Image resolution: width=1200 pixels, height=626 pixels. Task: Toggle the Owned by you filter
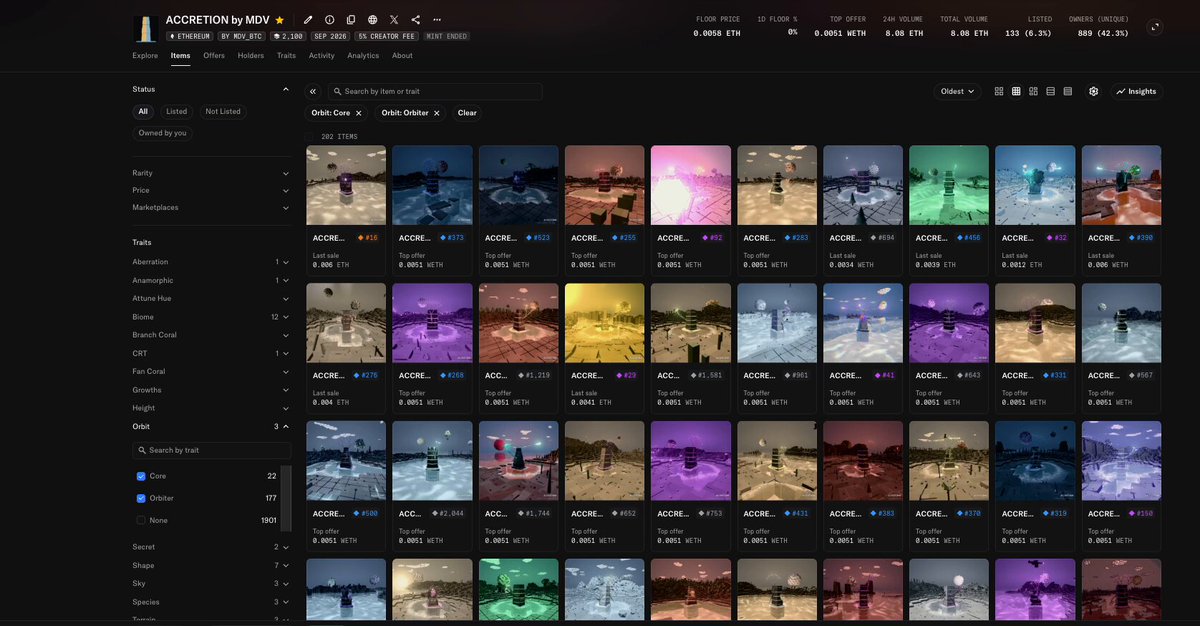[163, 133]
